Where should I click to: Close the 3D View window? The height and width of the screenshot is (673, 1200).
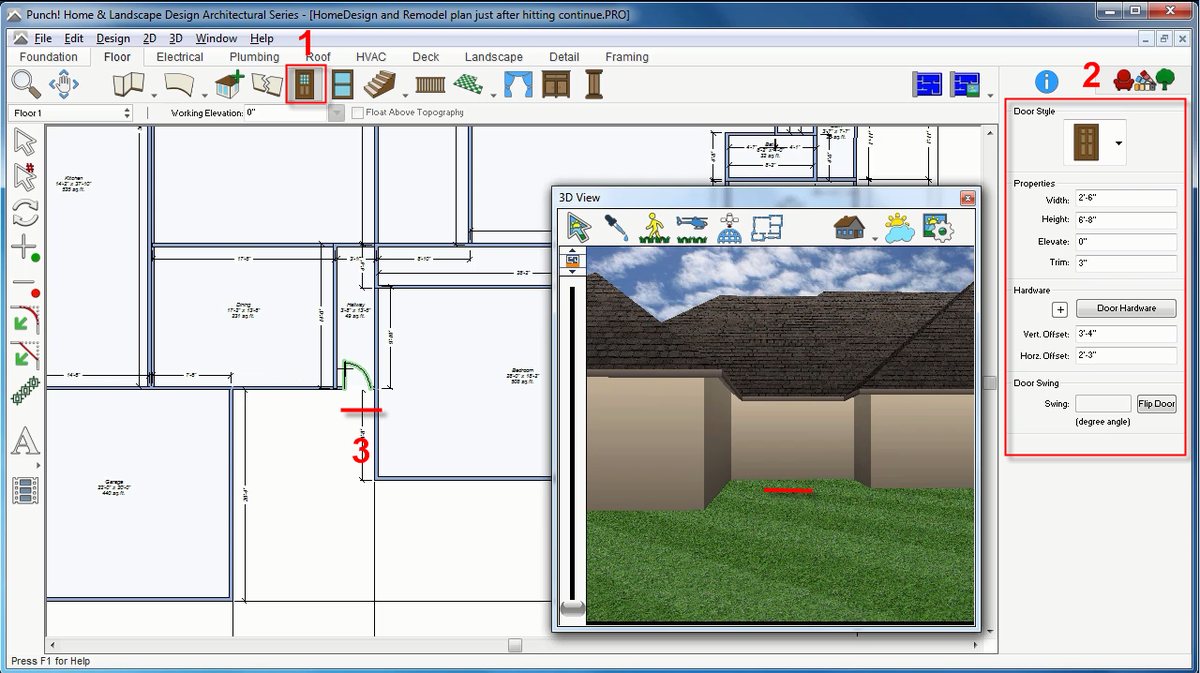(x=967, y=198)
